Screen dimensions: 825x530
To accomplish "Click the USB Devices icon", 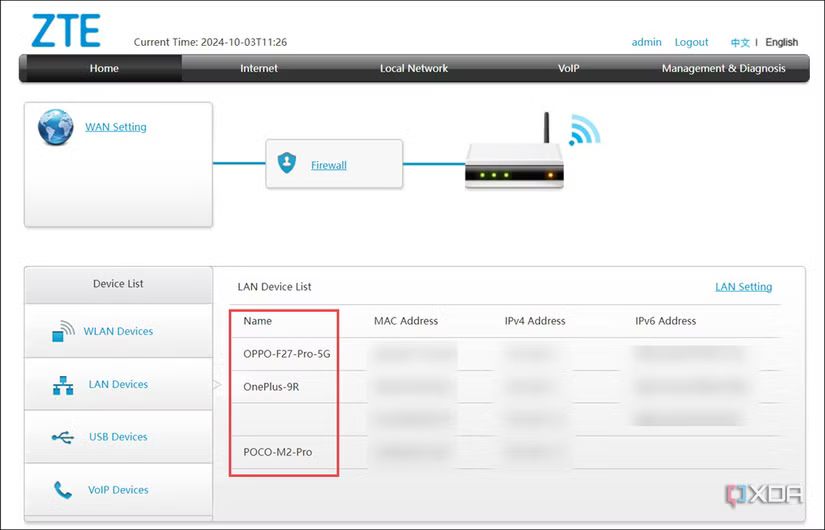I will coord(63,437).
